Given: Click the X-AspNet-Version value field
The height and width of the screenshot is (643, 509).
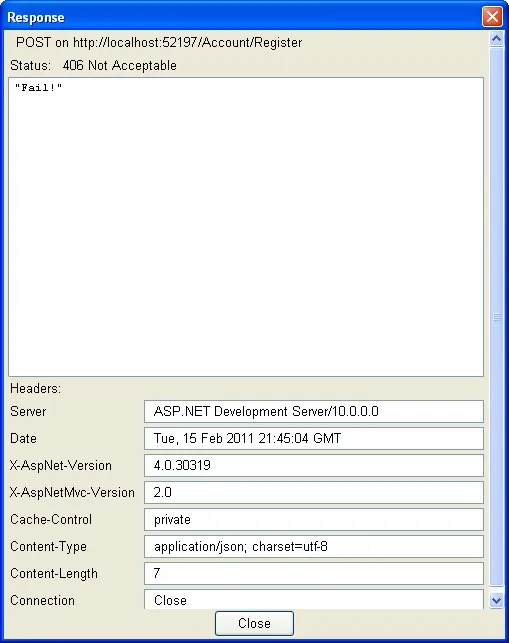Looking at the screenshot, I should [x=314, y=465].
